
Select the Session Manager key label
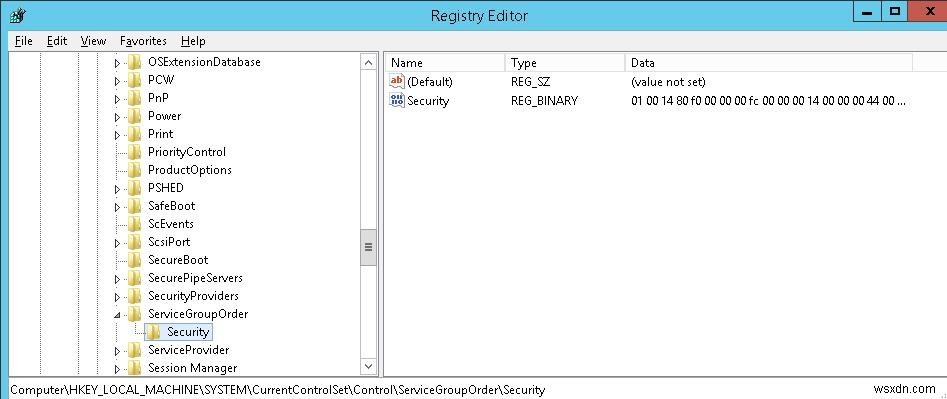click(193, 368)
